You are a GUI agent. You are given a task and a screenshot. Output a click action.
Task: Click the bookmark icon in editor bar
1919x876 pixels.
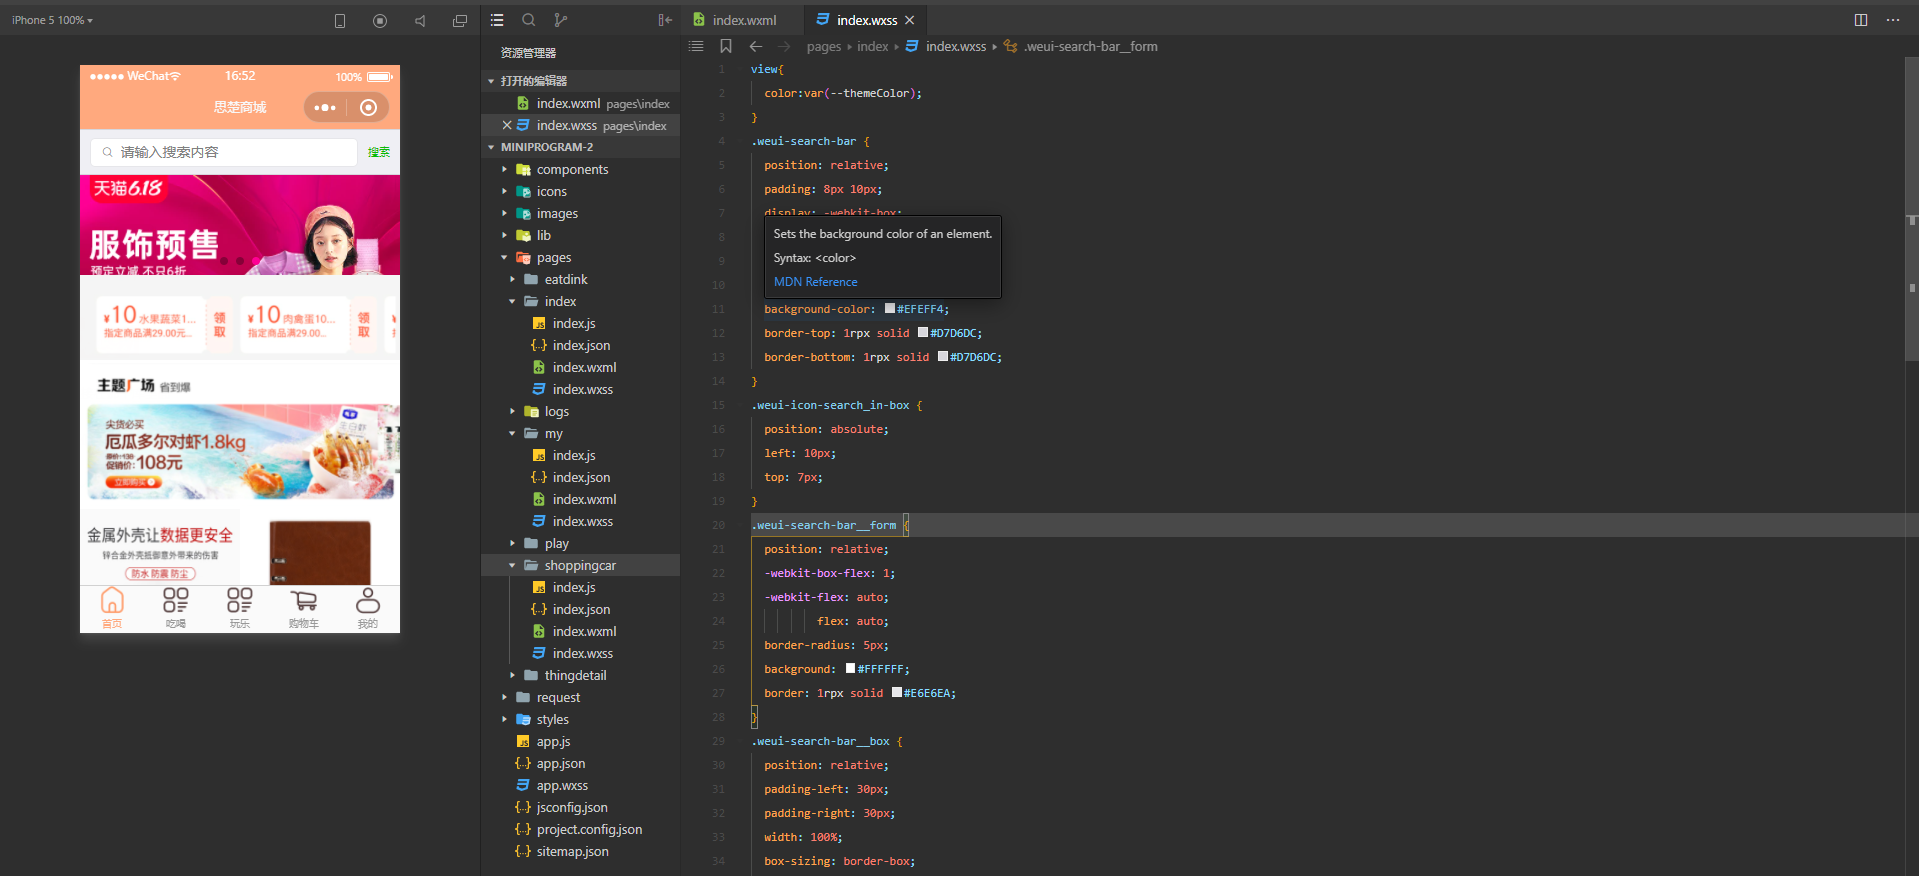pyautogui.click(x=726, y=47)
